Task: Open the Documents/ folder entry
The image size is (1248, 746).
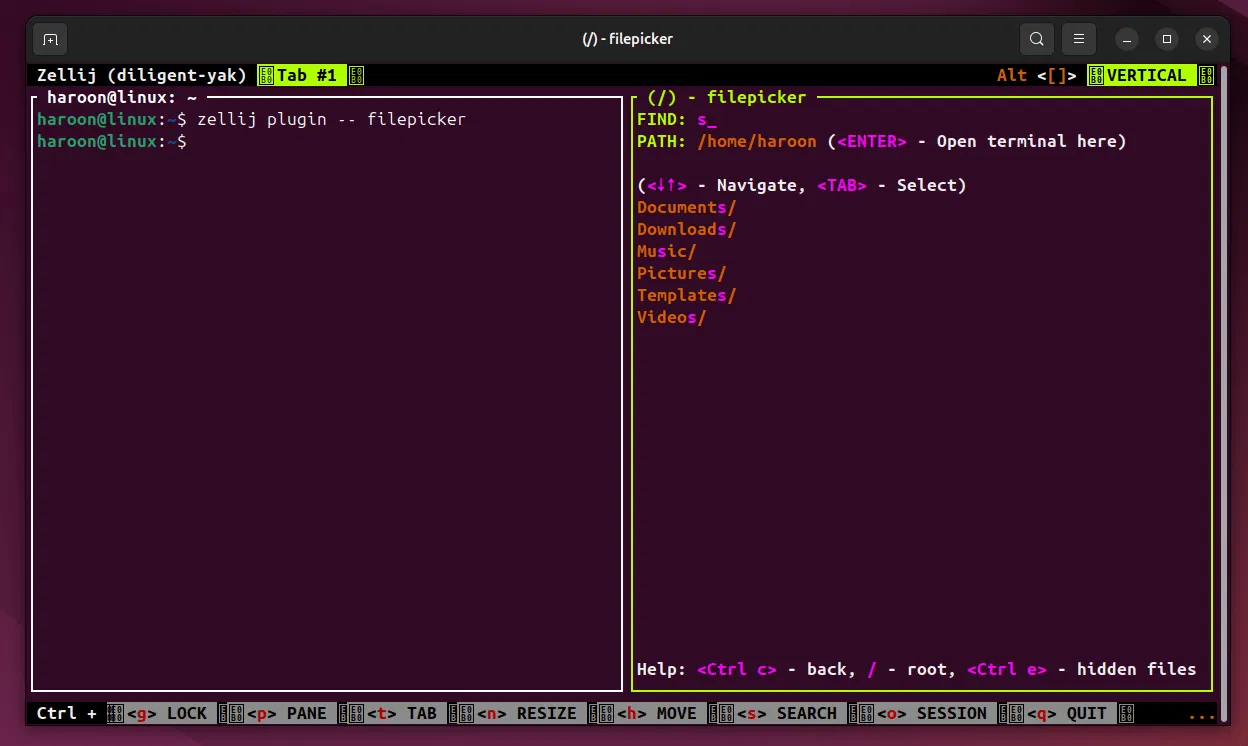Action: [x=686, y=207]
